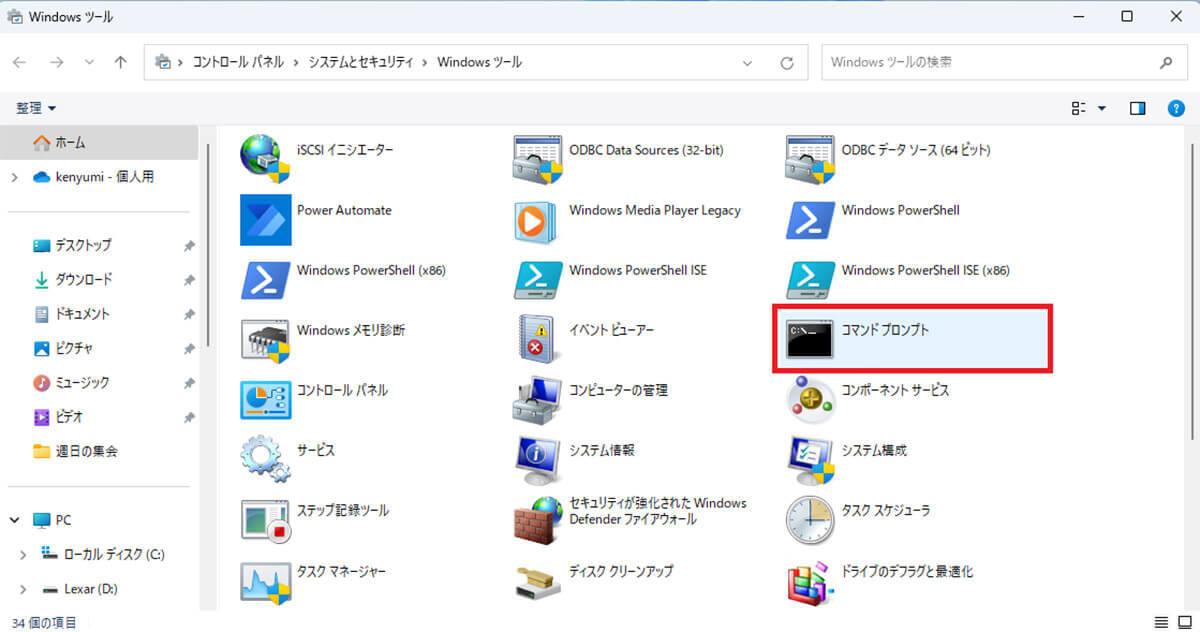This screenshot has width=1200, height=632.
Task: Refresh the Windows ツール folder view
Action: (787, 62)
